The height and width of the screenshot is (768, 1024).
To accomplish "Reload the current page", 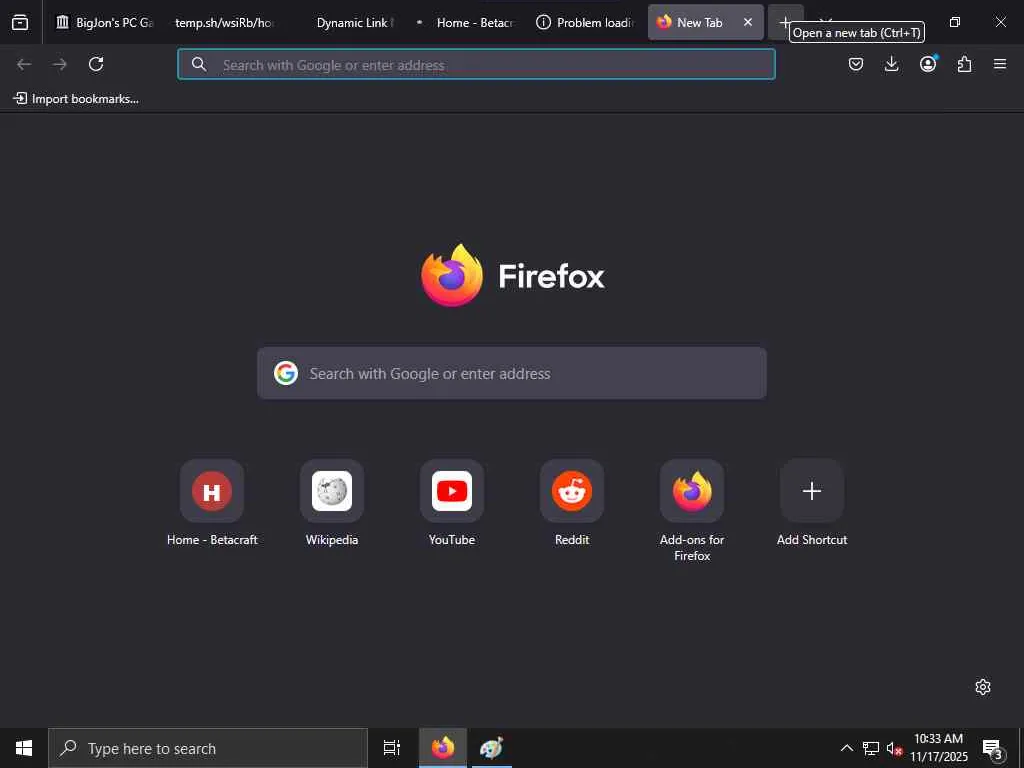I will pyautogui.click(x=96, y=64).
